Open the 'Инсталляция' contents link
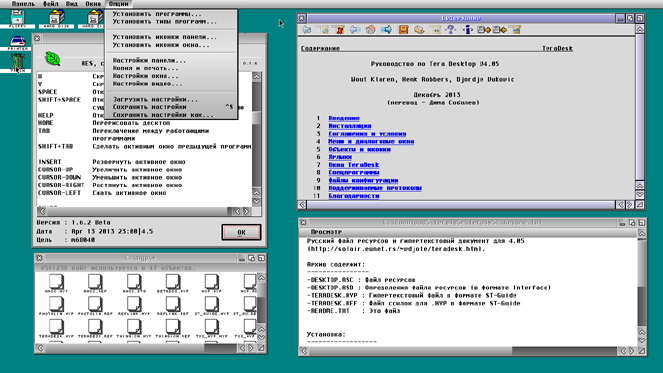Image resolution: width=663 pixels, height=373 pixels. coord(350,126)
